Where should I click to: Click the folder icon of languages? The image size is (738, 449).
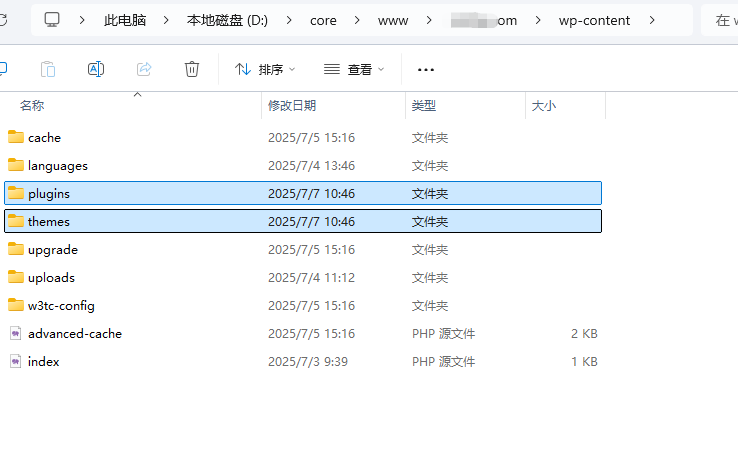point(16,165)
